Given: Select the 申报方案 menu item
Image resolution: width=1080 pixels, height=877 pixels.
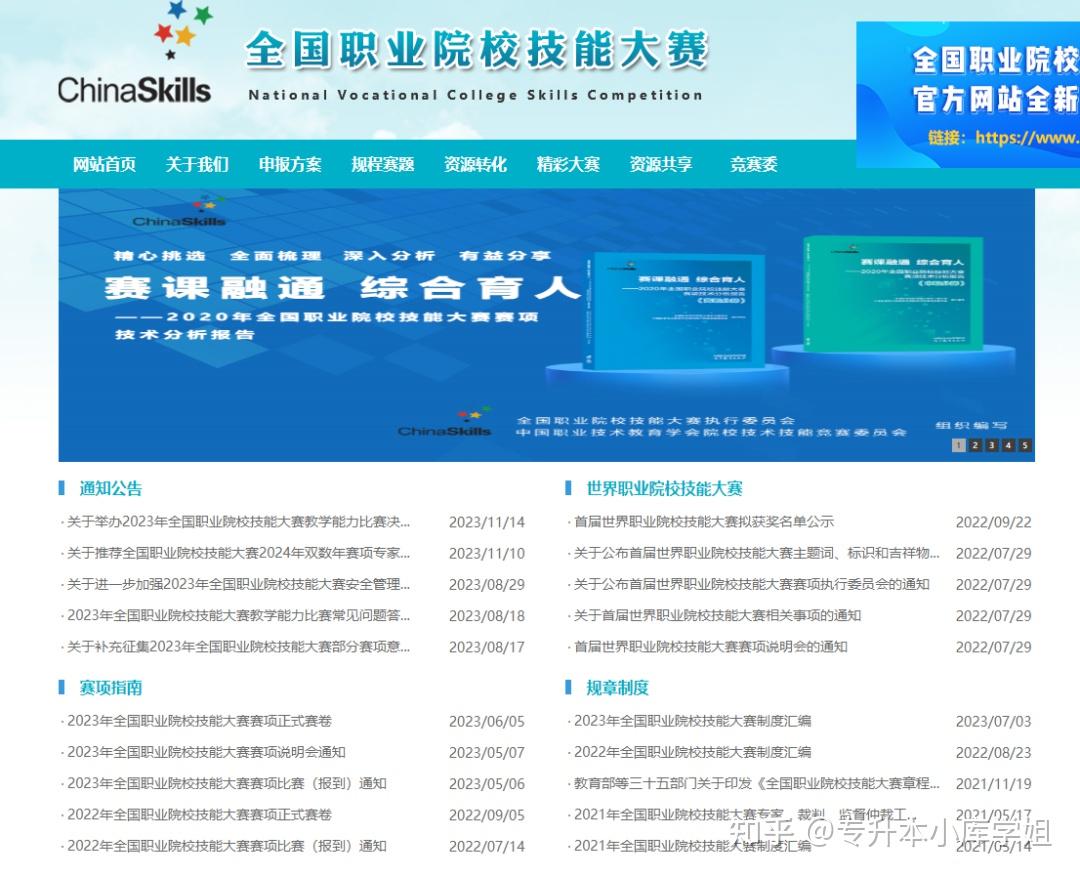Looking at the screenshot, I should 290,164.
